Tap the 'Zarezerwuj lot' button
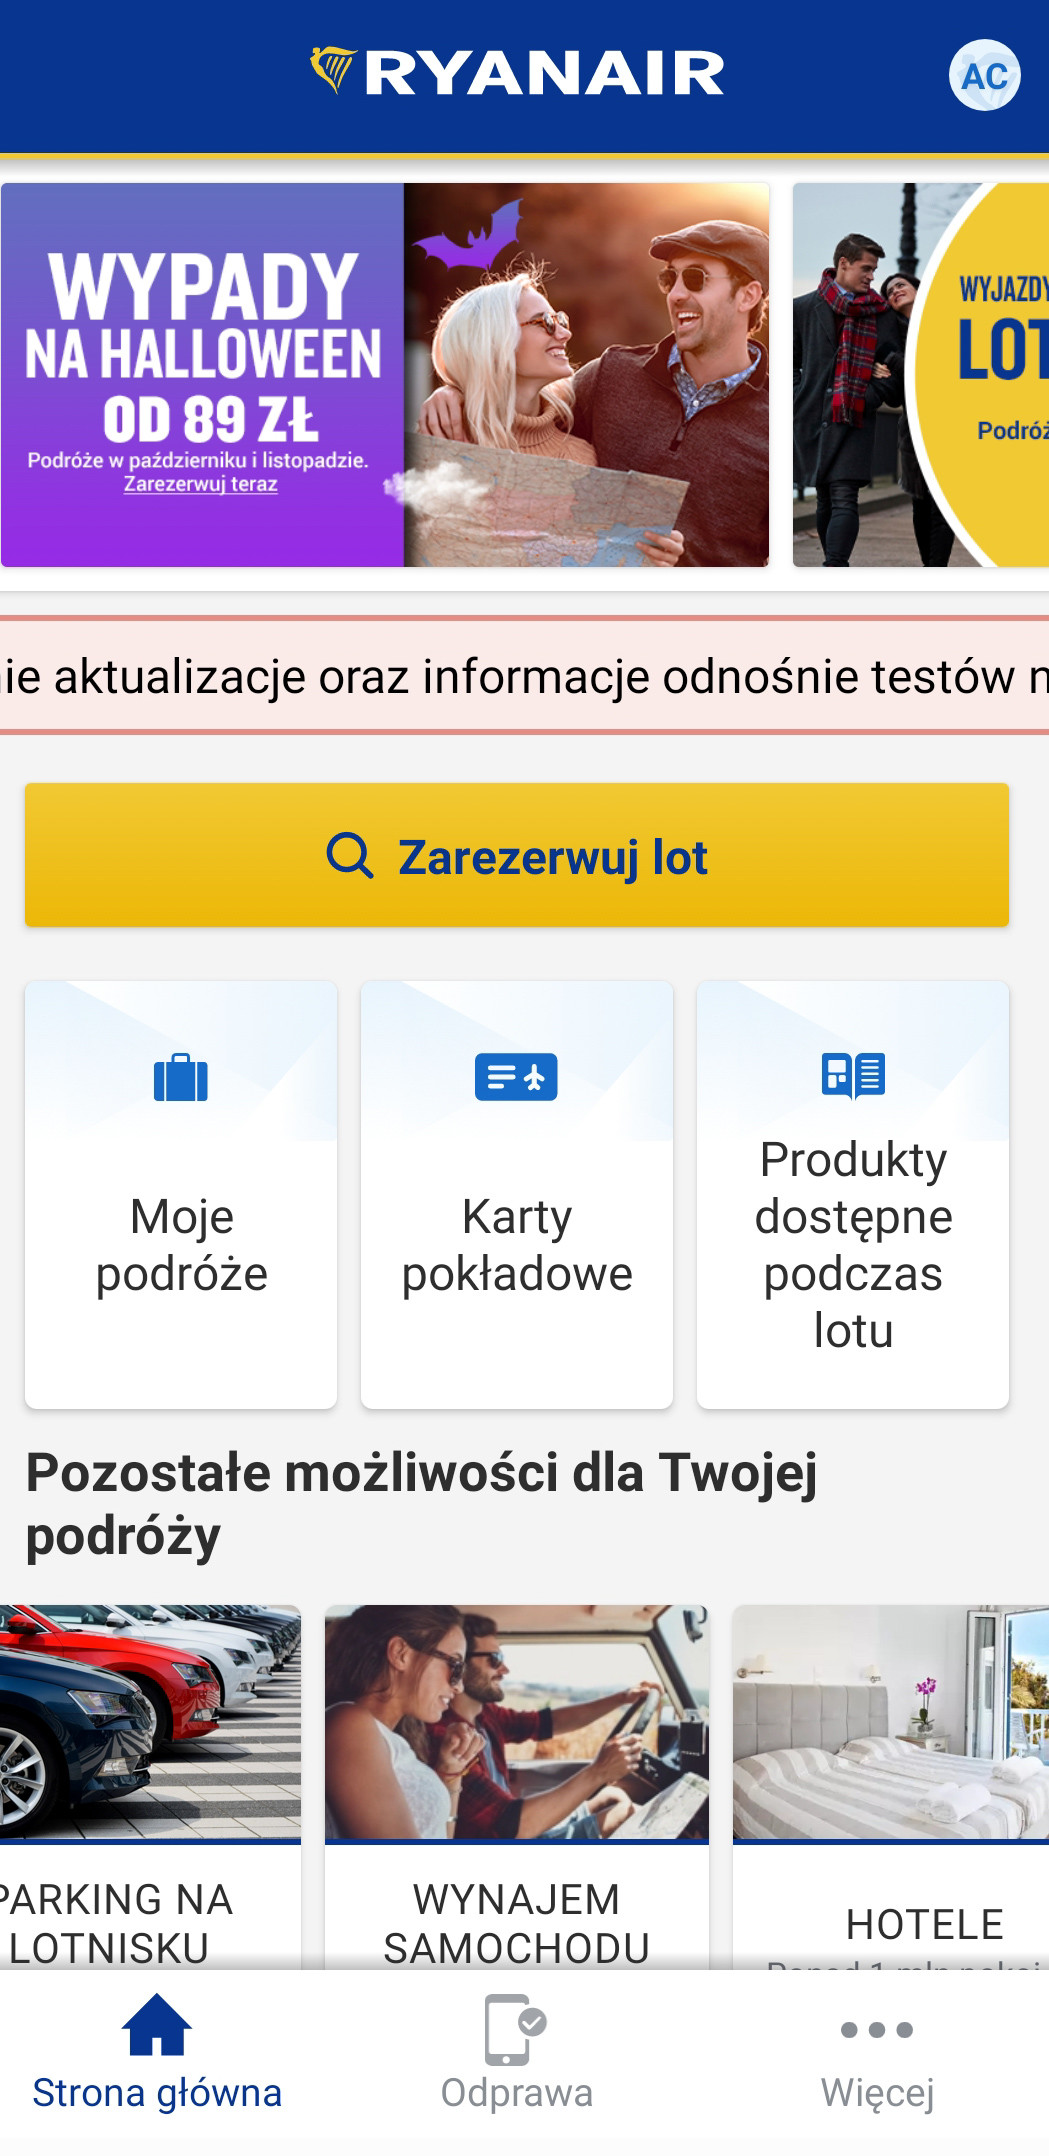Screen dimensions: 1049x2156 click(517, 855)
